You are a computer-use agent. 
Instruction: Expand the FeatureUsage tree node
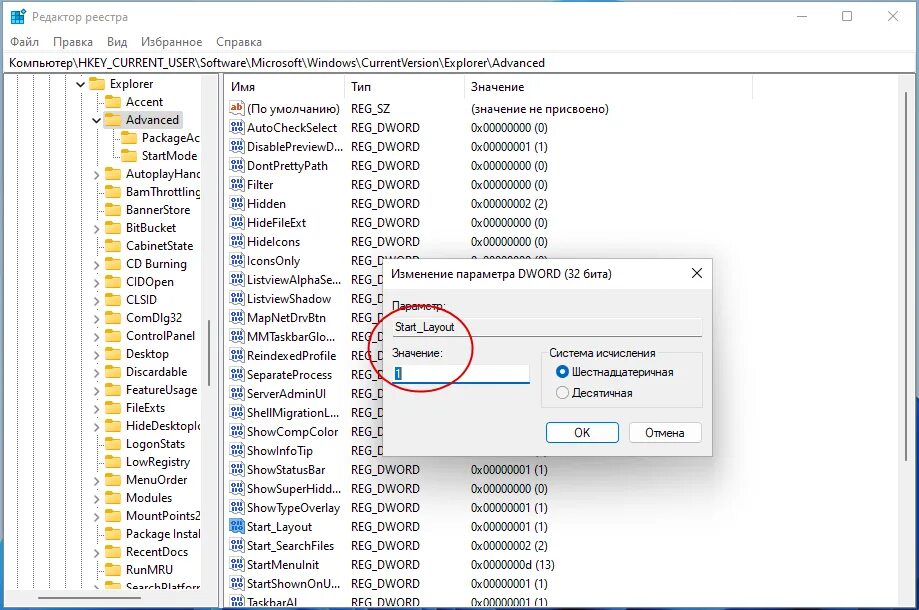97,390
